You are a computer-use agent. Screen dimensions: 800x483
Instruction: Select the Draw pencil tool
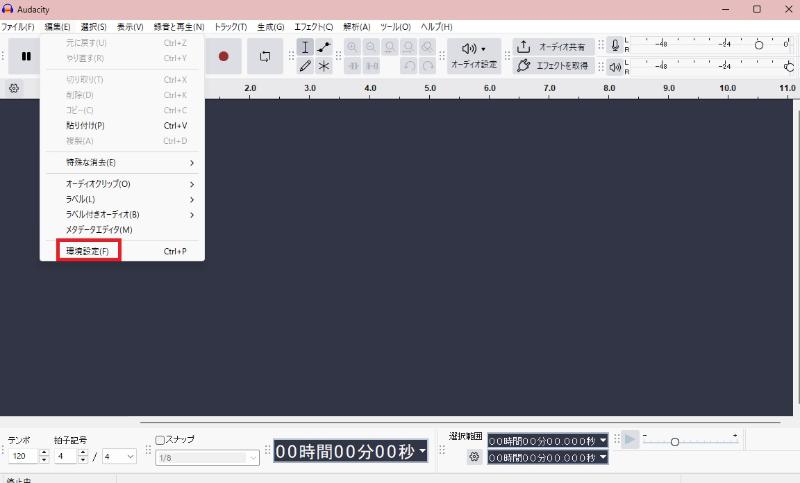point(305,66)
